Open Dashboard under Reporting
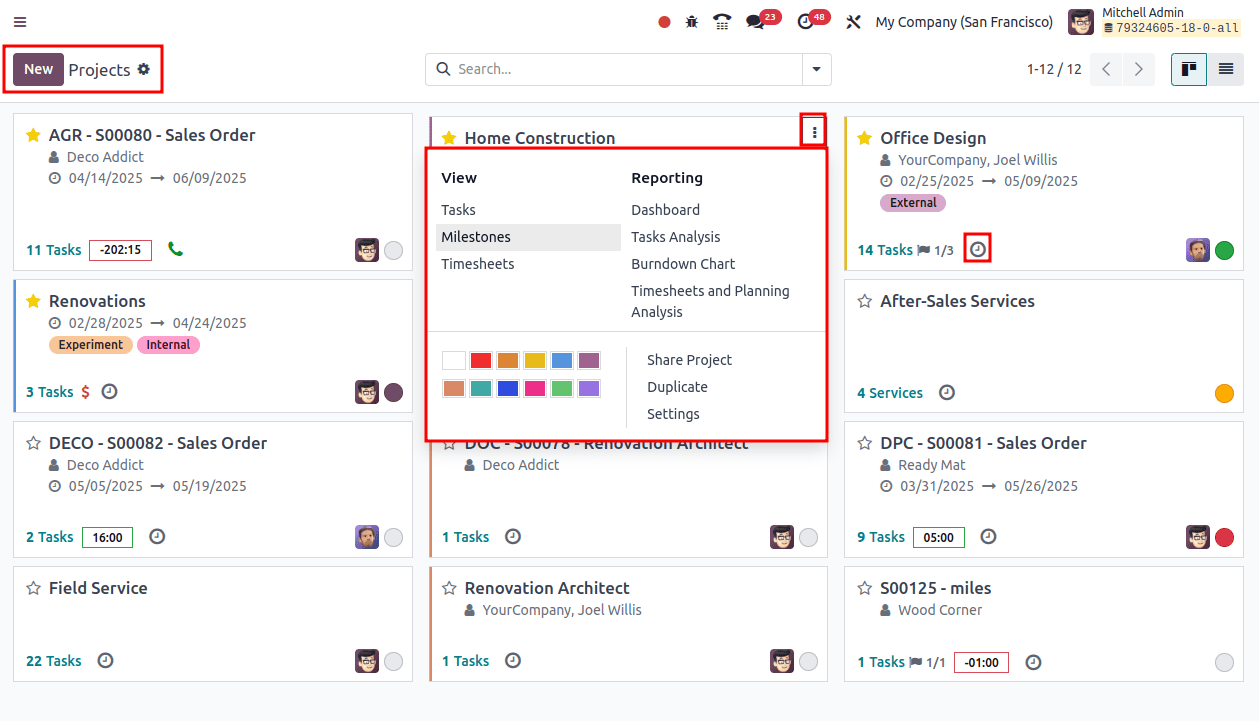The width and height of the screenshot is (1259, 721). pyautogui.click(x=665, y=210)
